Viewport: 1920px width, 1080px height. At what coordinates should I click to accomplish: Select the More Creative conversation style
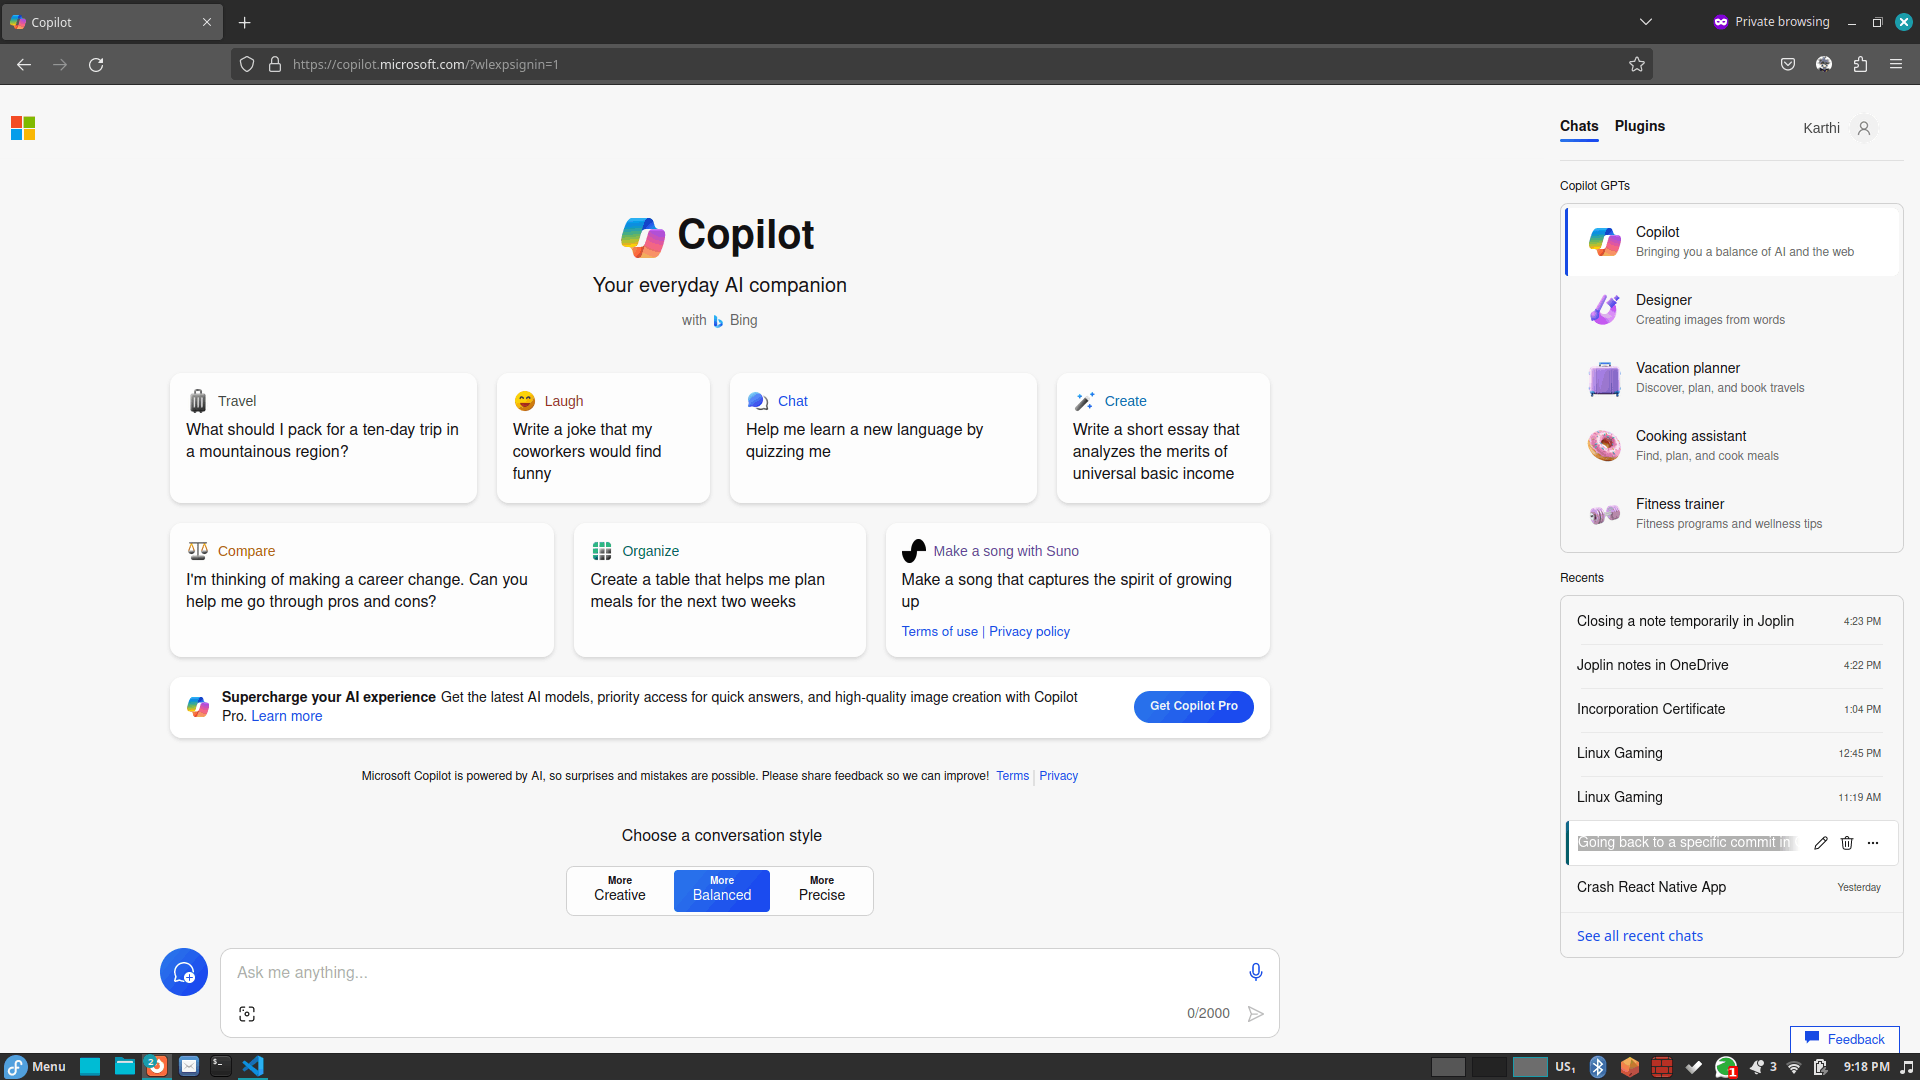[620, 890]
